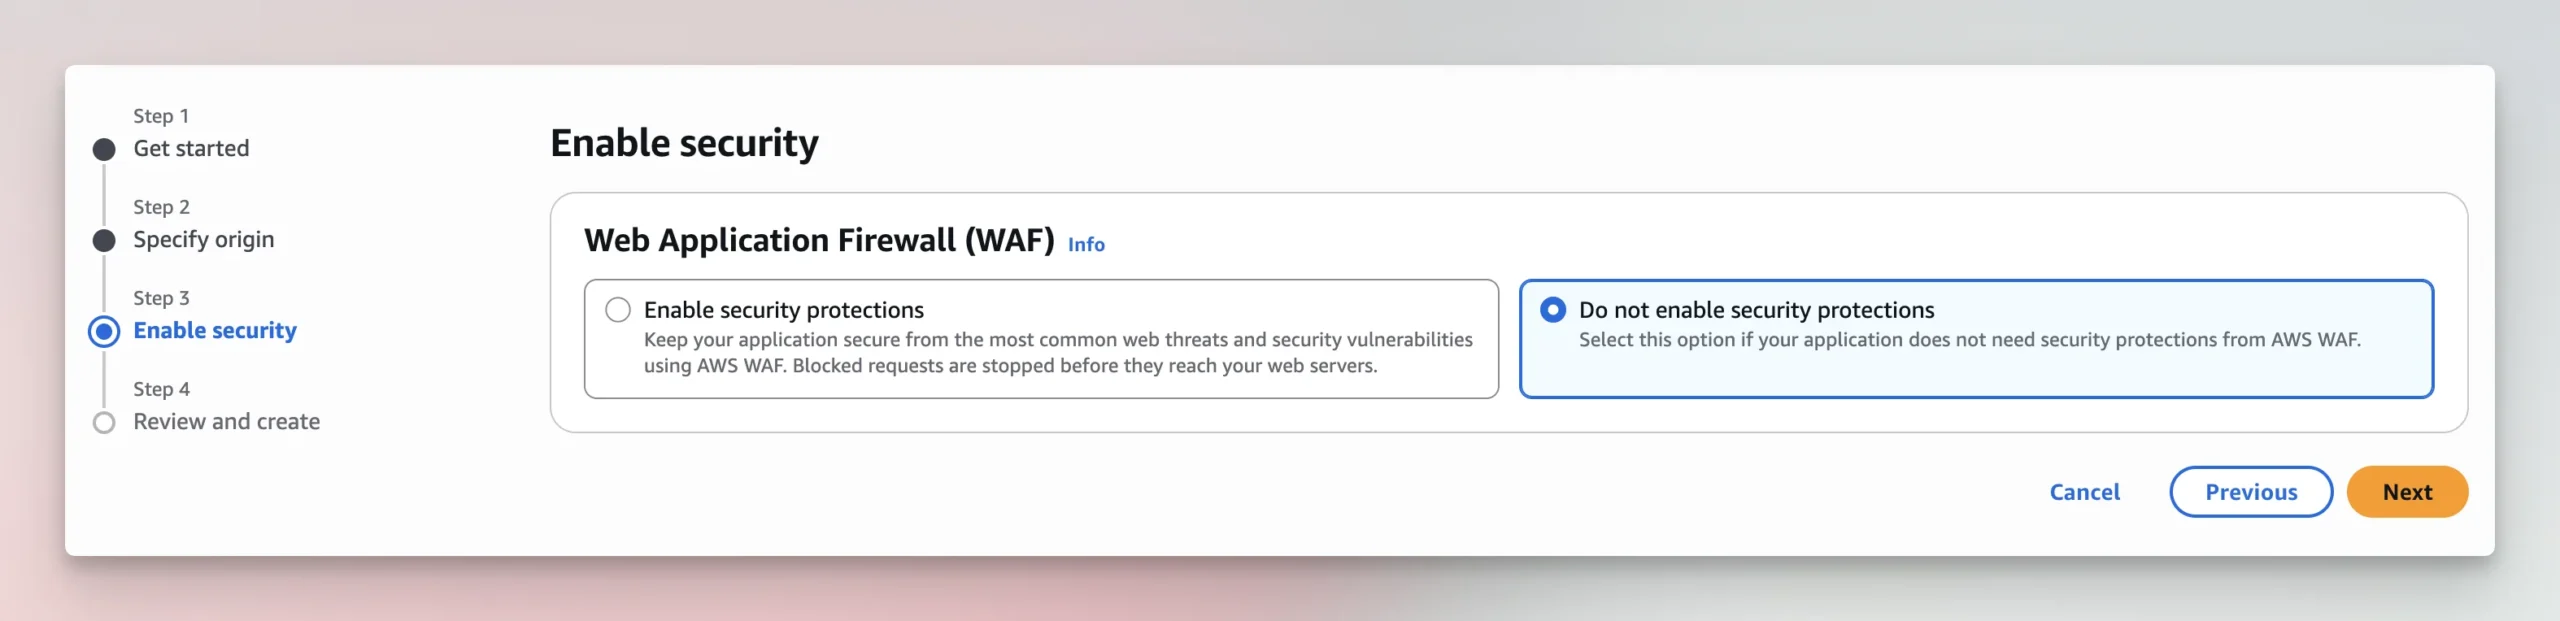Click the 'Enable security' step label in sidebar
Viewport: 2560px width, 621px height.
point(215,331)
